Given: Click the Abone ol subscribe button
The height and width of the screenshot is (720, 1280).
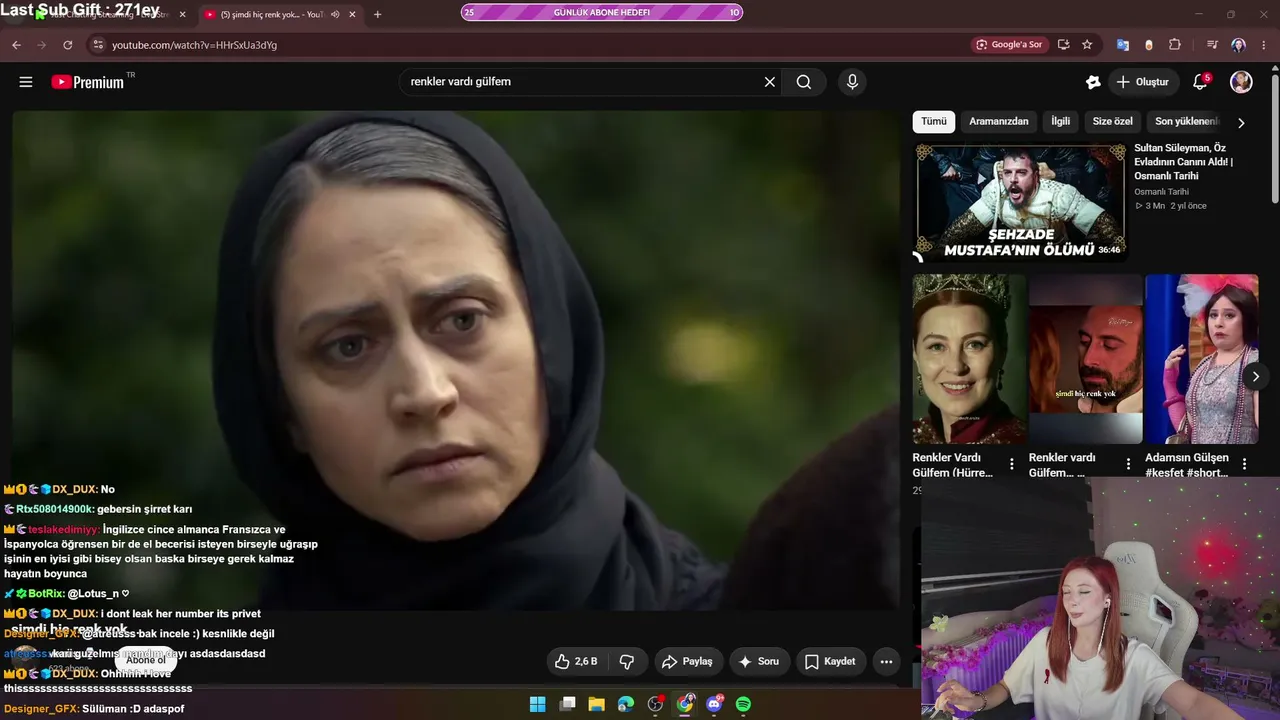Looking at the screenshot, I should [x=146, y=660].
